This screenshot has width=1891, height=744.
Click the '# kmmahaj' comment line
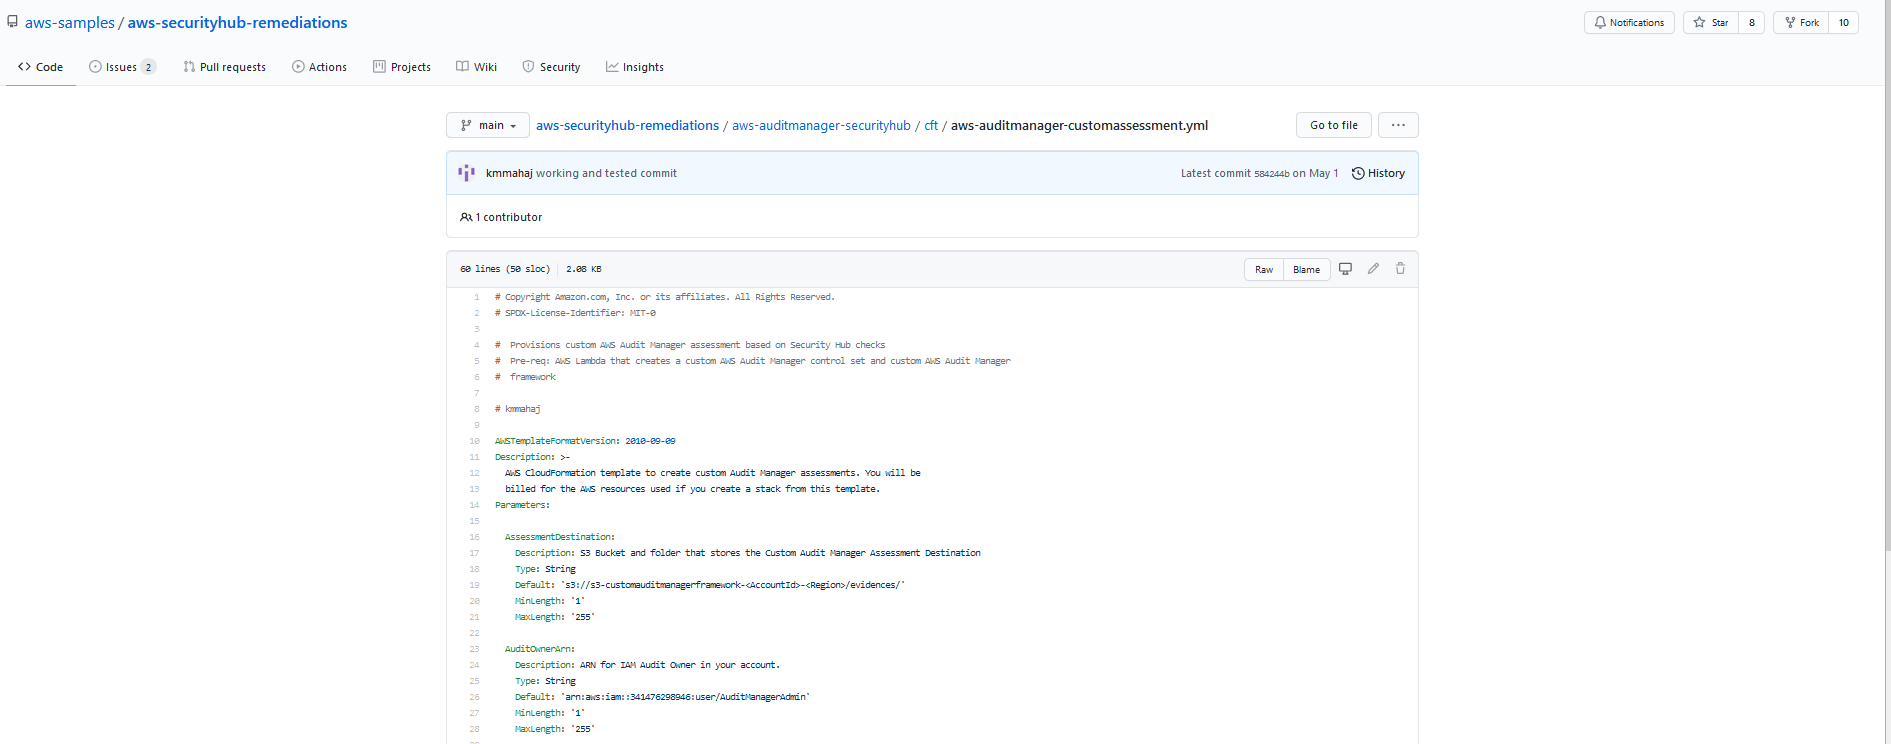[518, 409]
